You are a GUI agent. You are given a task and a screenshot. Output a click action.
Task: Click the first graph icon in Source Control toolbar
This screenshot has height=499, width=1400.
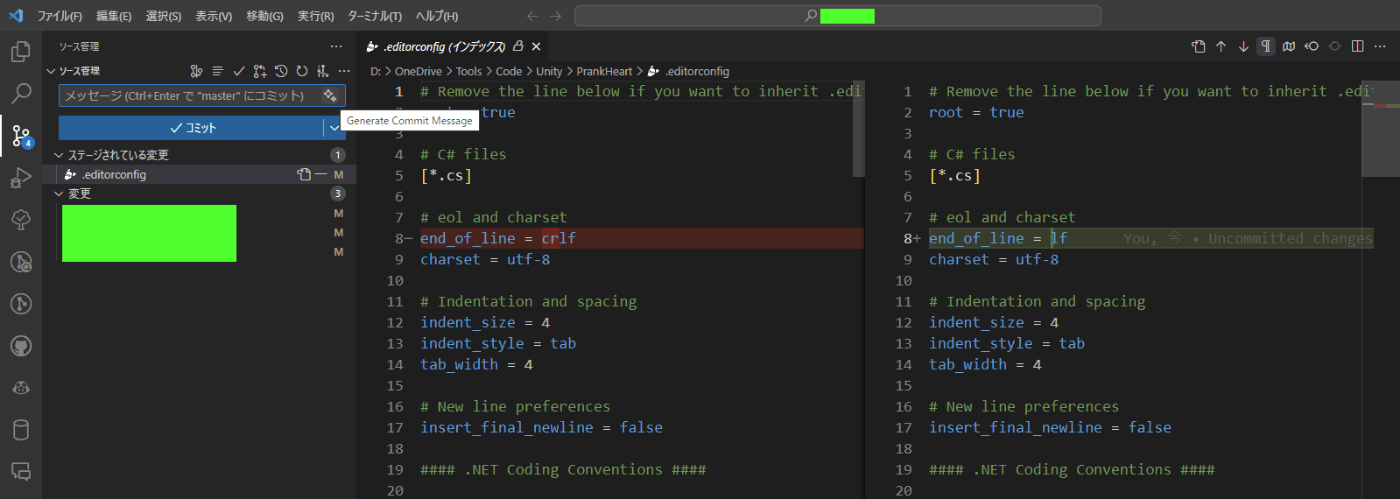point(197,71)
